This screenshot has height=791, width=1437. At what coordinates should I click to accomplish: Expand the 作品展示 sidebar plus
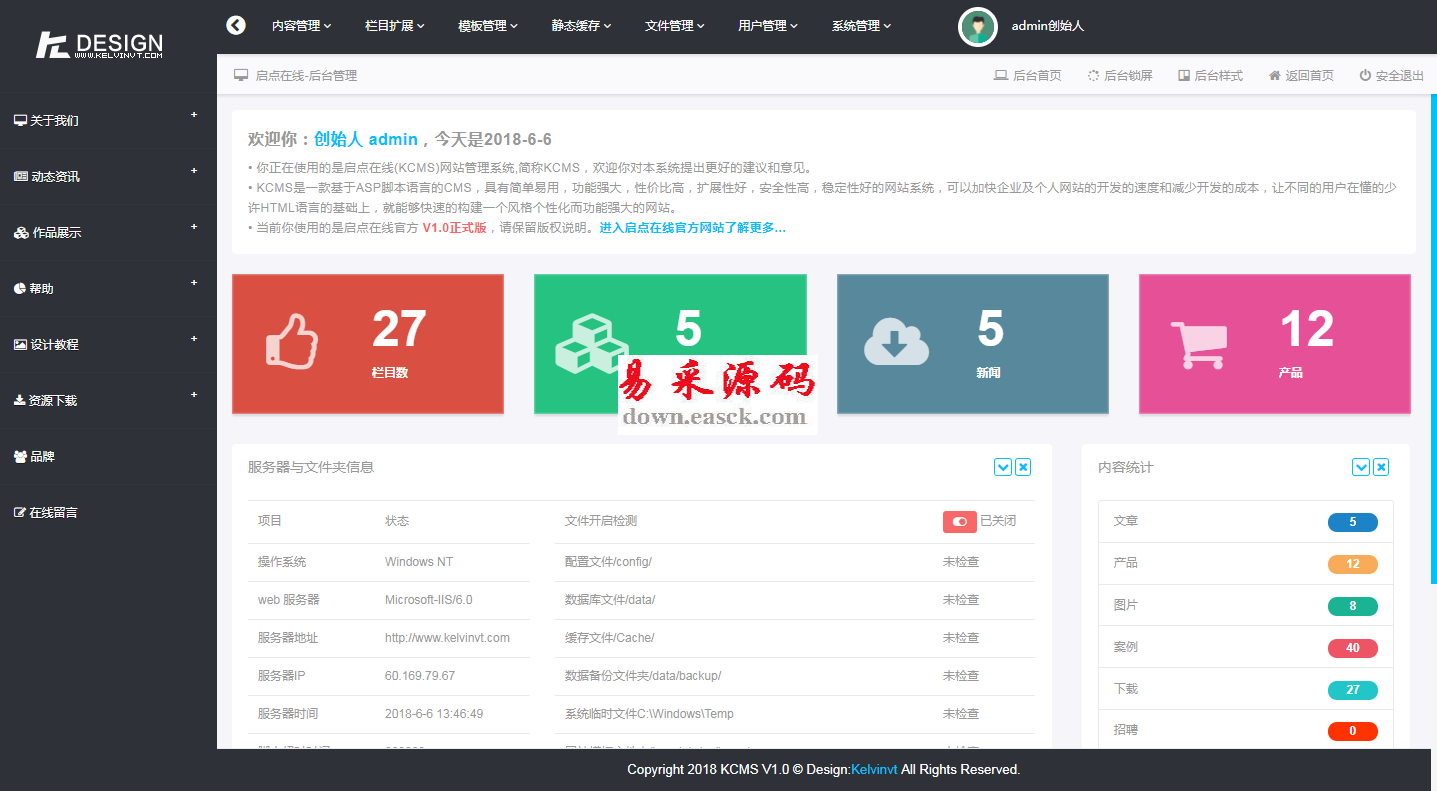pos(194,226)
